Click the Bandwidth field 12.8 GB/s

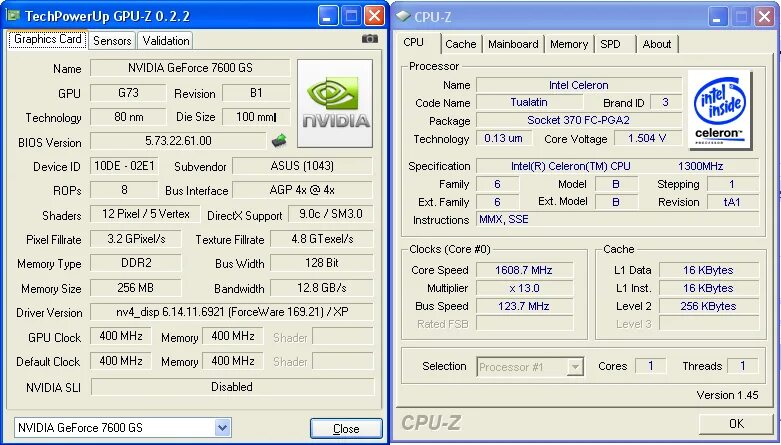click(x=322, y=288)
